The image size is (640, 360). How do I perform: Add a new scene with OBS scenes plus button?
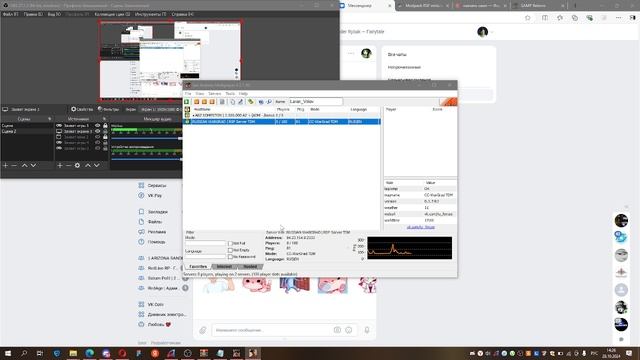coord(5,165)
